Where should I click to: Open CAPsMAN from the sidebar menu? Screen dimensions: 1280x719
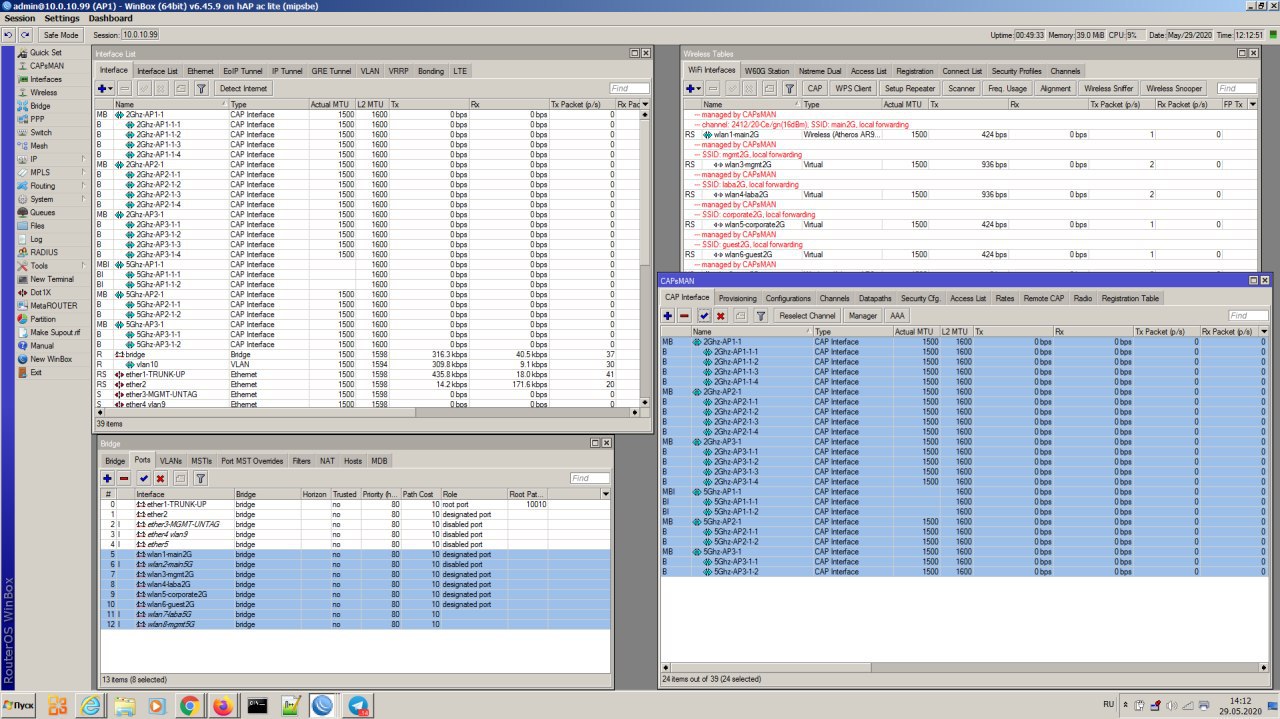(46, 66)
